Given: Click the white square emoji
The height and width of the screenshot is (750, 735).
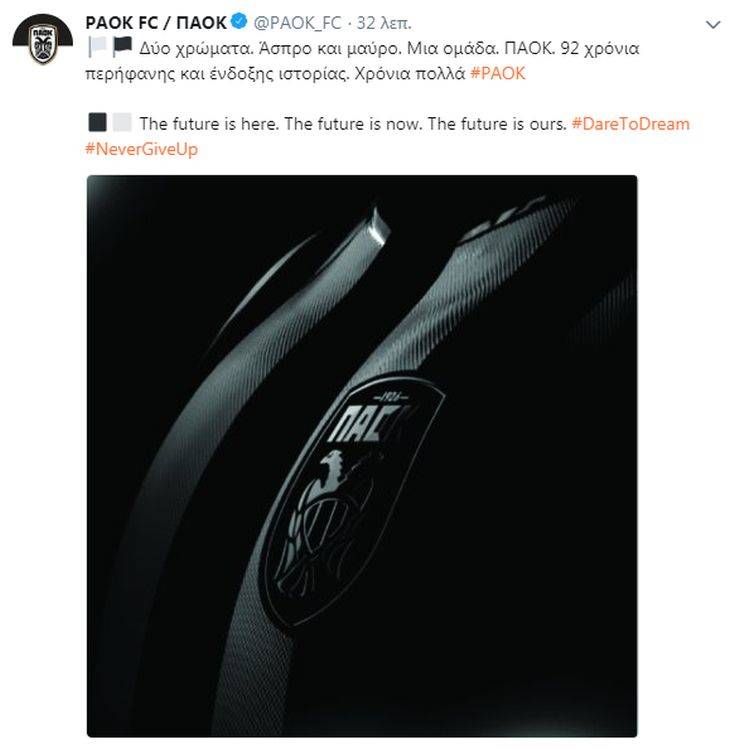Looking at the screenshot, I should coord(122,122).
